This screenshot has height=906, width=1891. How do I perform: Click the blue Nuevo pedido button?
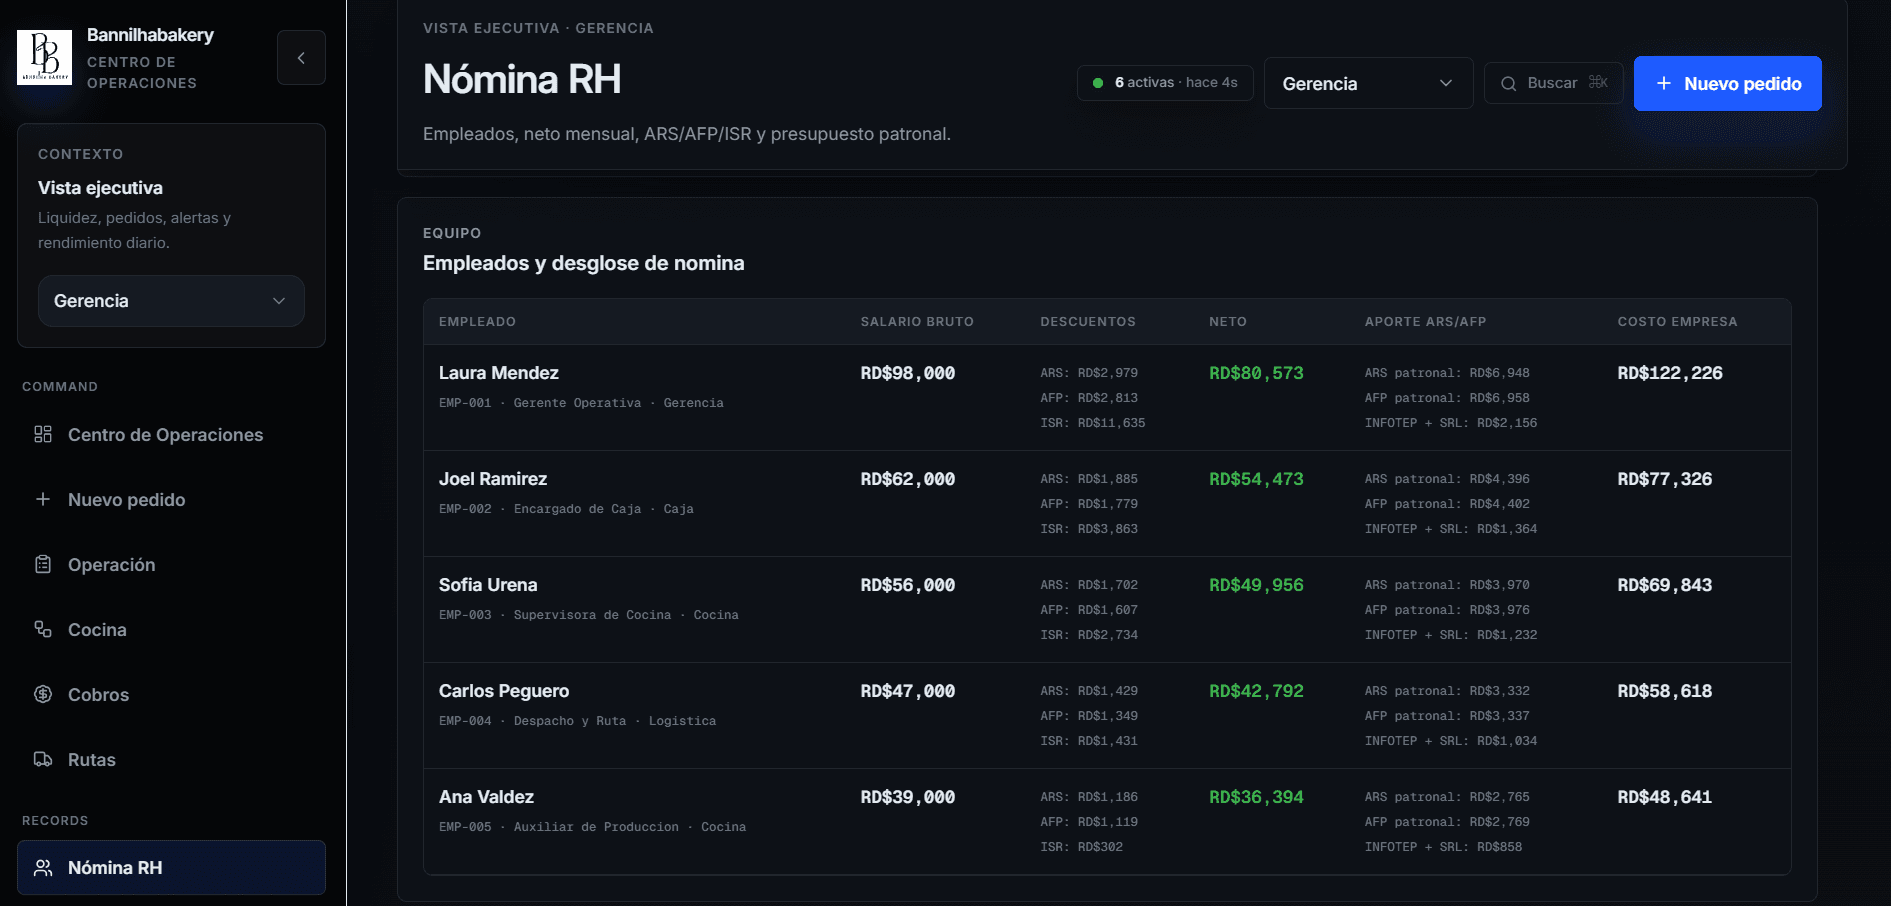click(1727, 83)
